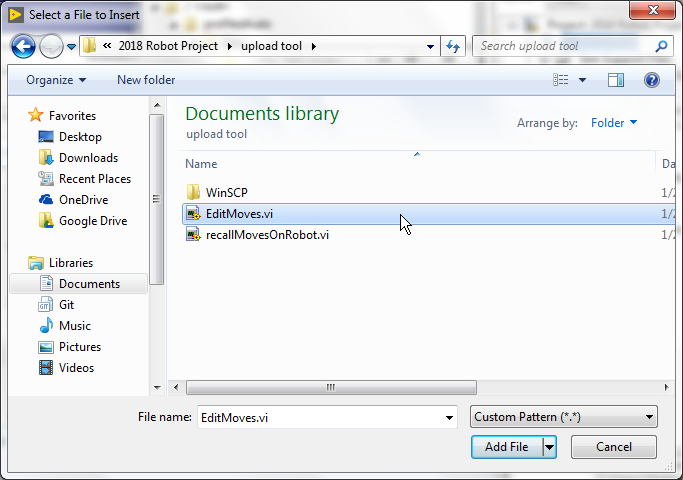683x480 pixels.
Task: Click the back navigation arrow button
Action: [24, 46]
